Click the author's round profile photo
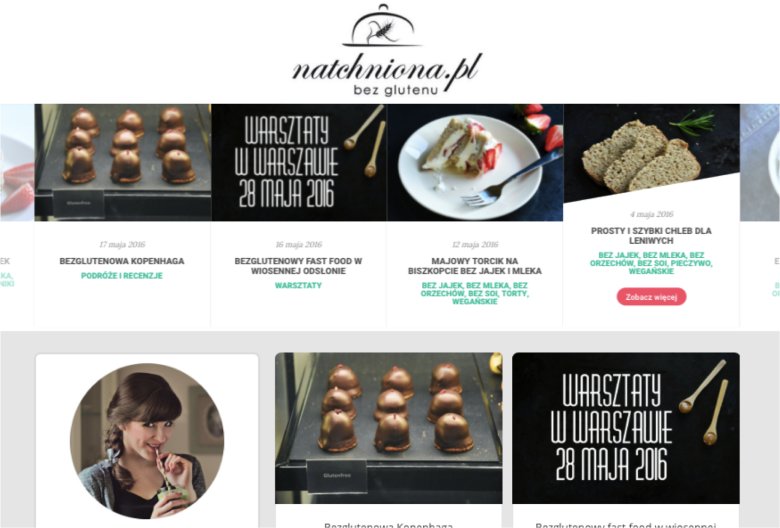This screenshot has width=780, height=528. [x=147, y=441]
